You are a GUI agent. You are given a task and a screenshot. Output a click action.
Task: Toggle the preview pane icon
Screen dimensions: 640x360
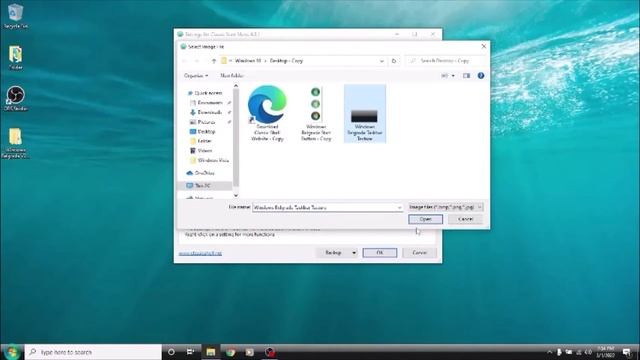point(467,76)
